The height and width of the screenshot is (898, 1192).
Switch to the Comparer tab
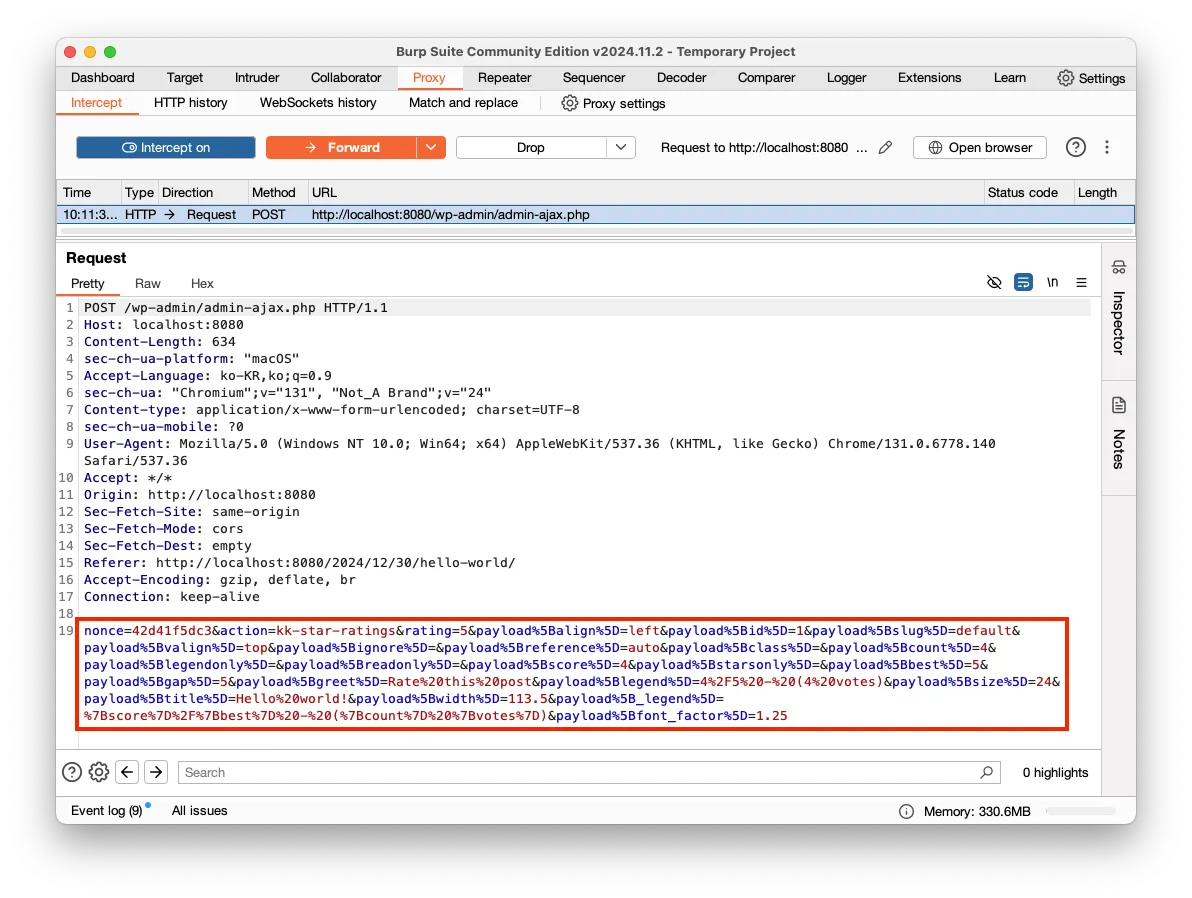tap(766, 78)
